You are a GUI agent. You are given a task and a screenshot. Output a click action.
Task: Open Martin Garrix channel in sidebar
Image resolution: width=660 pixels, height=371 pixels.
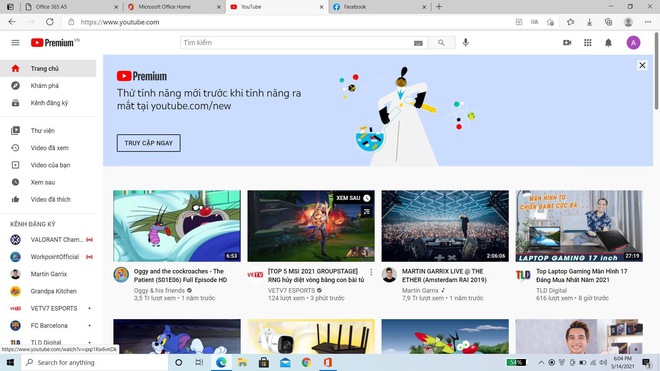click(x=48, y=274)
